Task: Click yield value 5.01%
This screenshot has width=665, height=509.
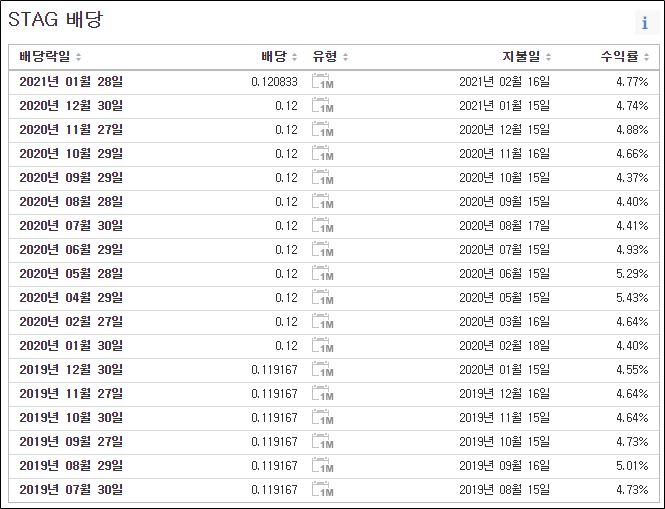Action: point(632,465)
